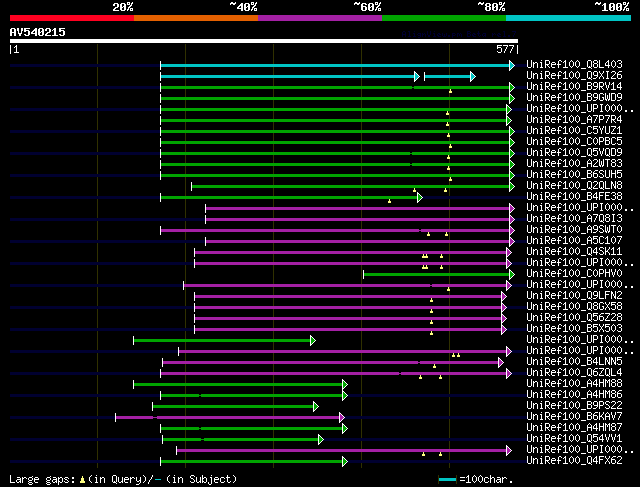The image size is (640, 487).
Task: Select the UniRef100_B6SUH5 label
Action: 574,175
